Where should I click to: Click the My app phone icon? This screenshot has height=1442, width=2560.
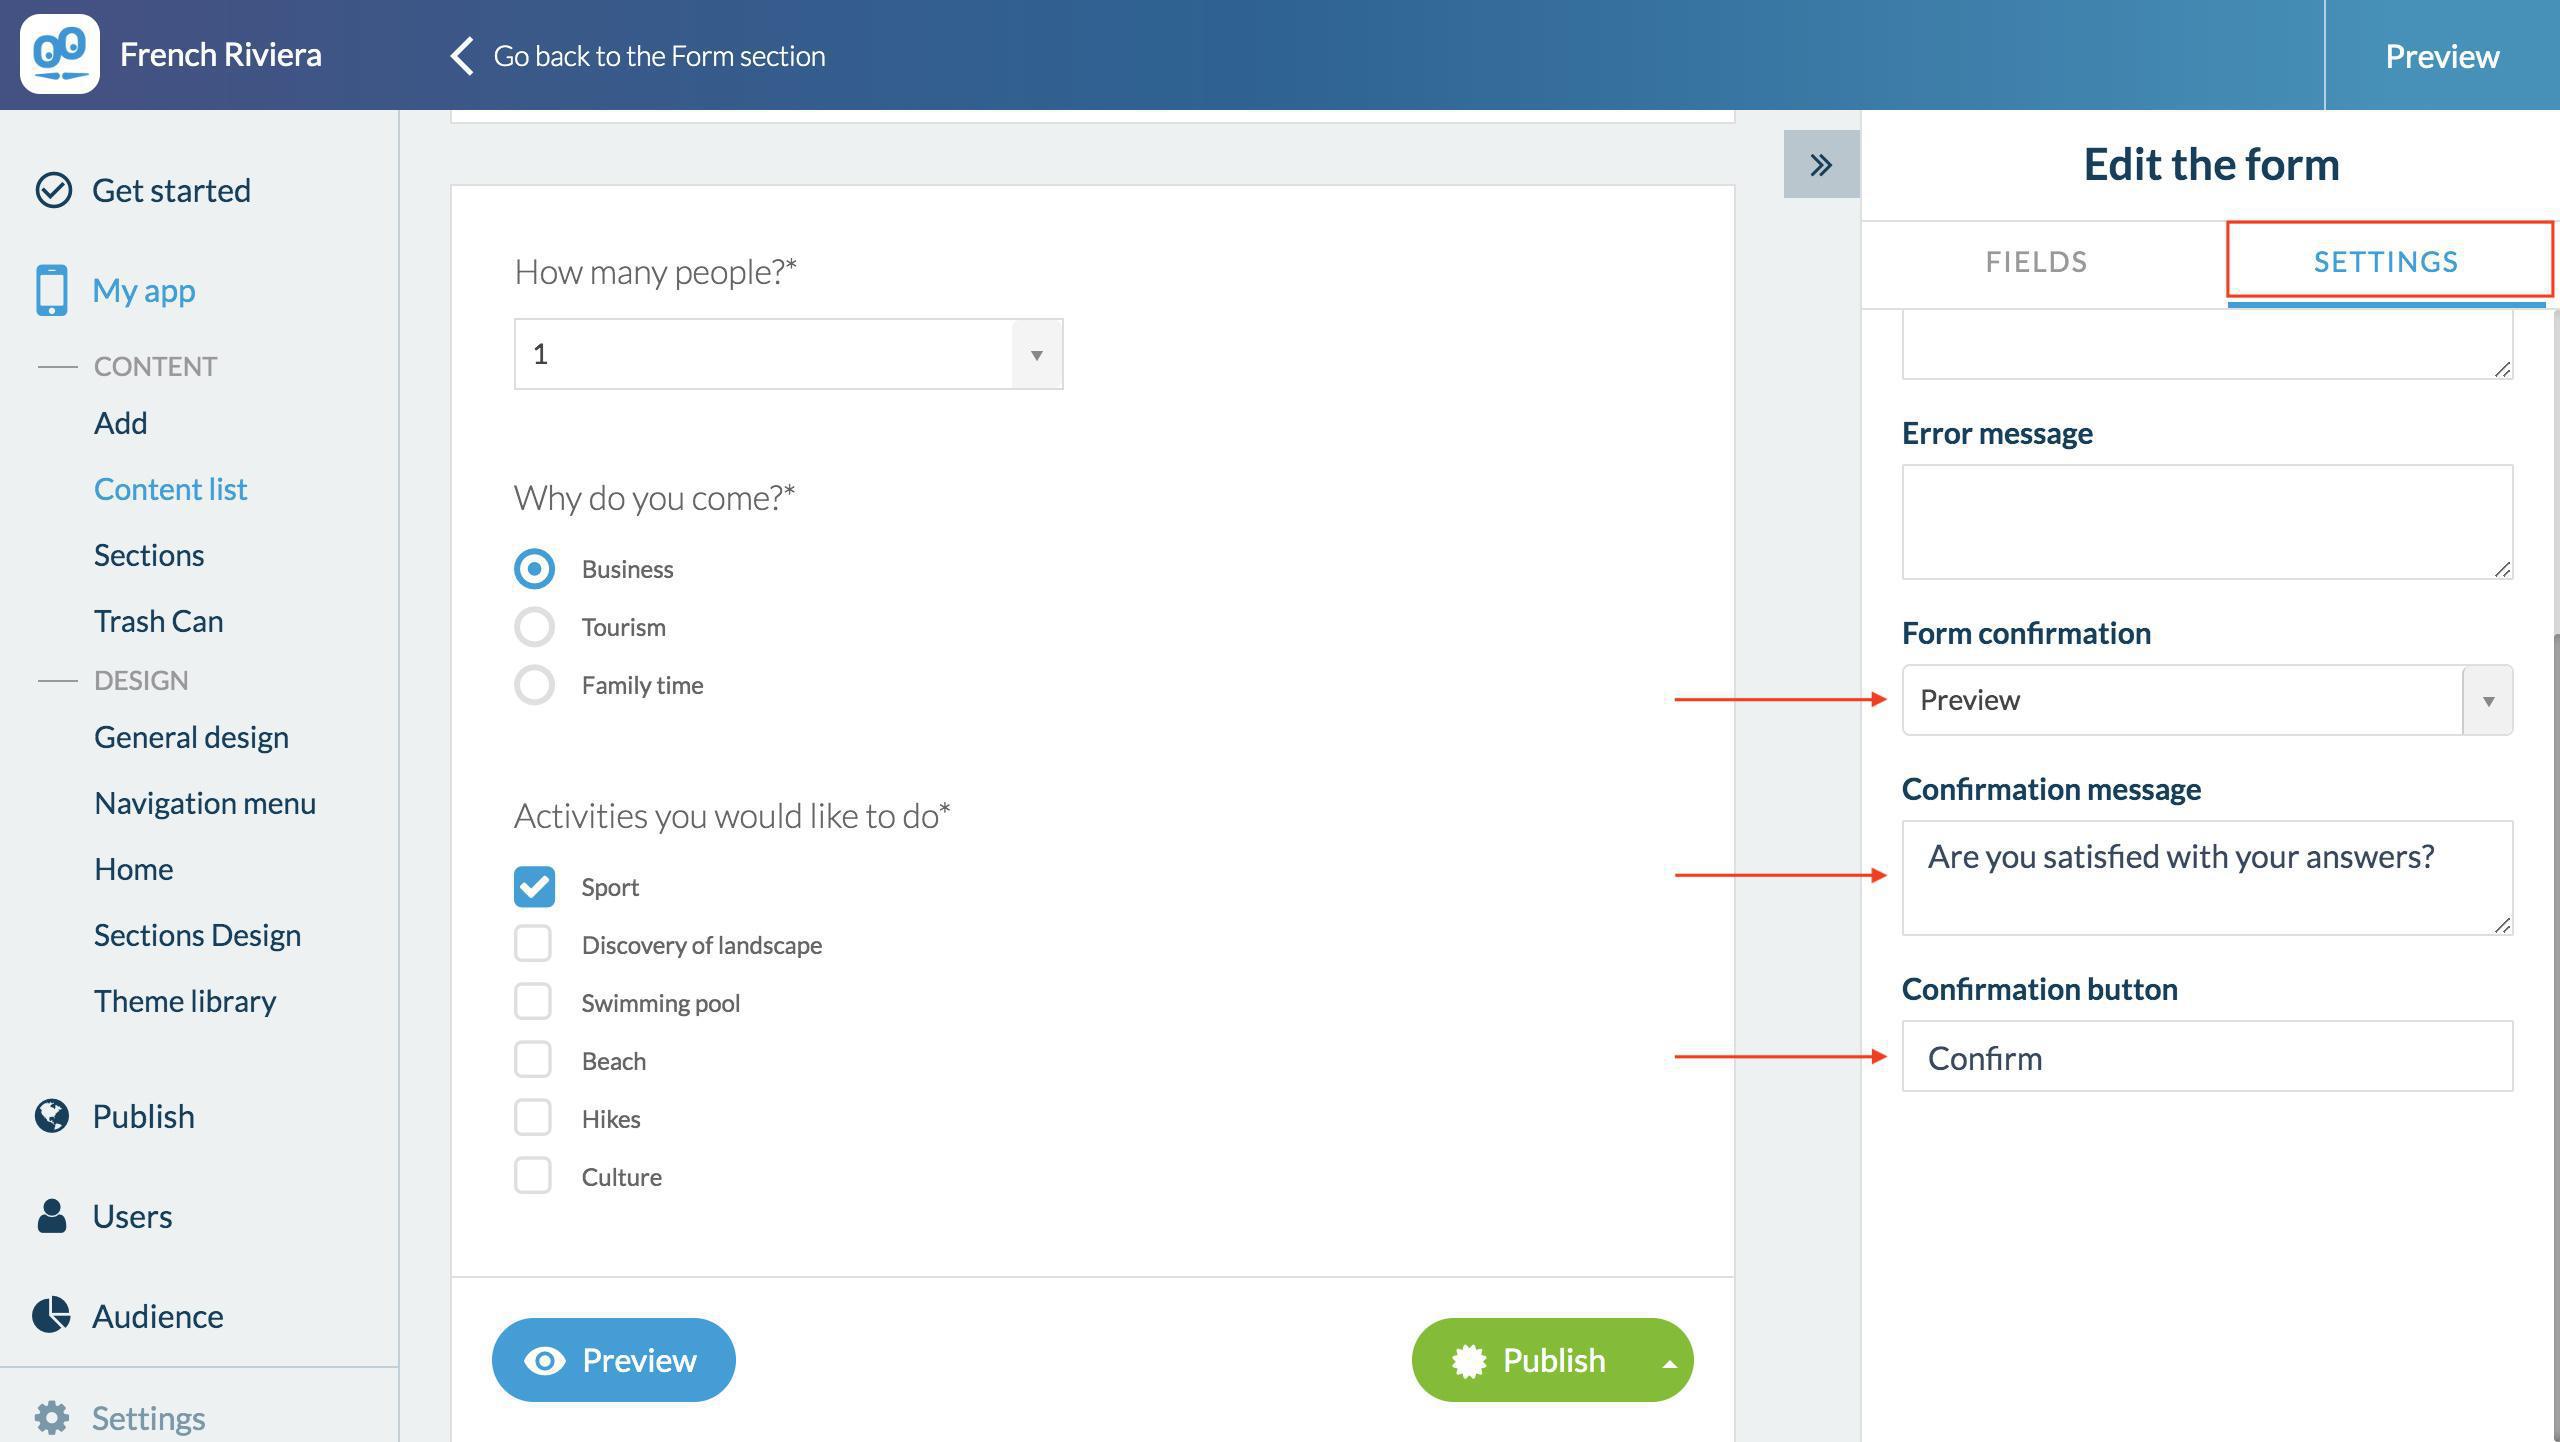tap(51, 290)
